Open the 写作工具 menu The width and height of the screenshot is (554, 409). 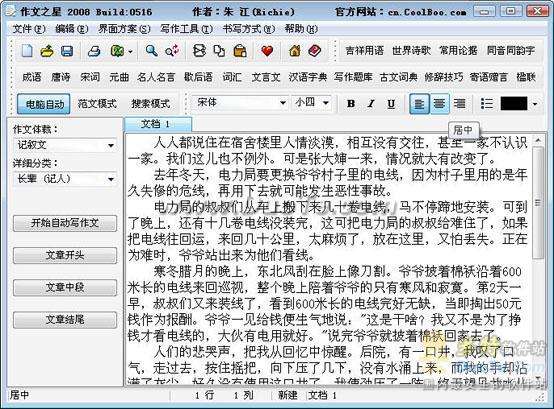pos(186,29)
